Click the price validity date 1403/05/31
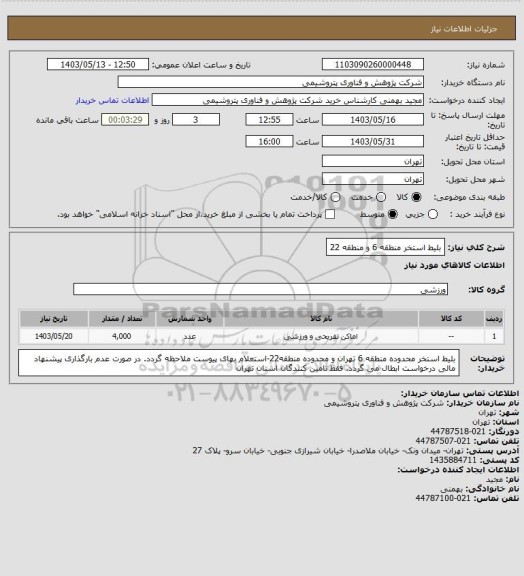The height and width of the screenshot is (576, 524). [373, 141]
